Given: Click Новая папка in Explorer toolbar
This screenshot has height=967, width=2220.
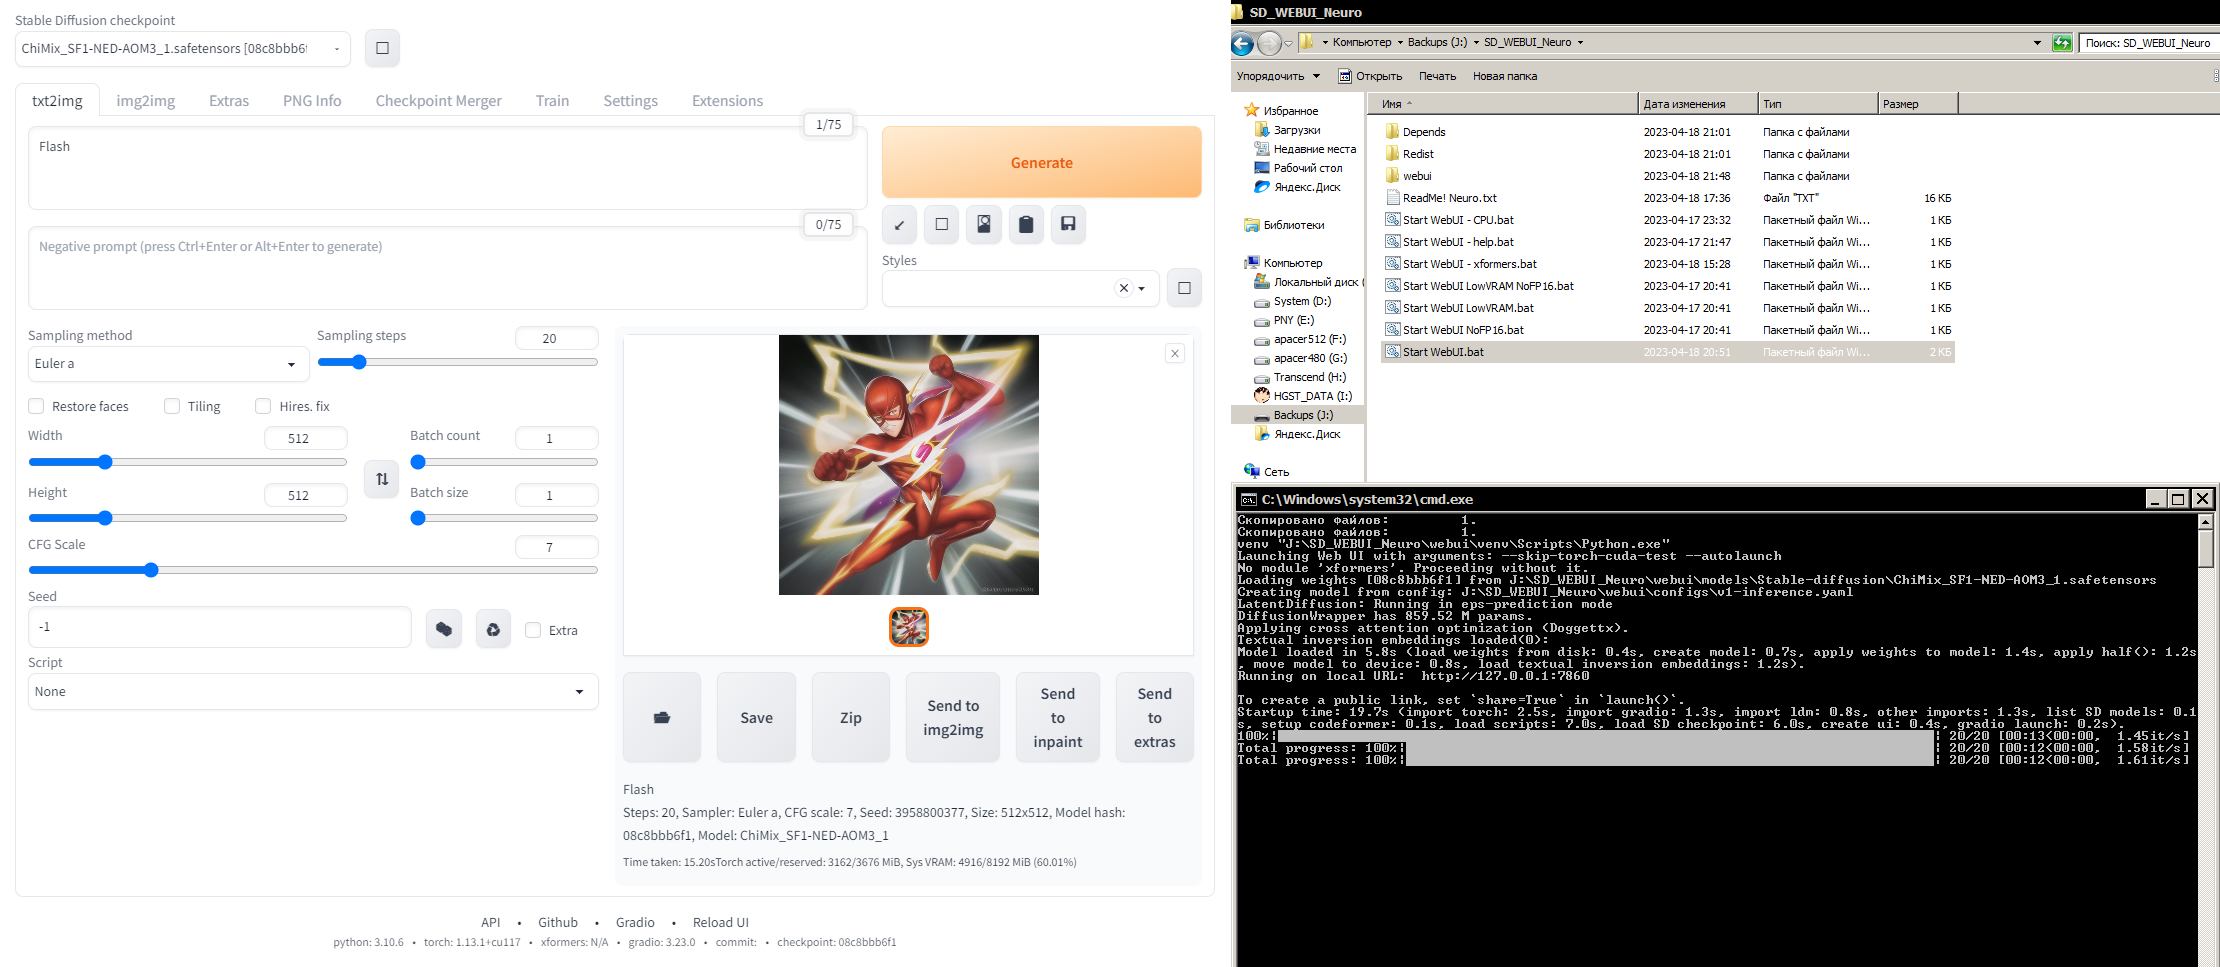Looking at the screenshot, I should pos(1505,76).
